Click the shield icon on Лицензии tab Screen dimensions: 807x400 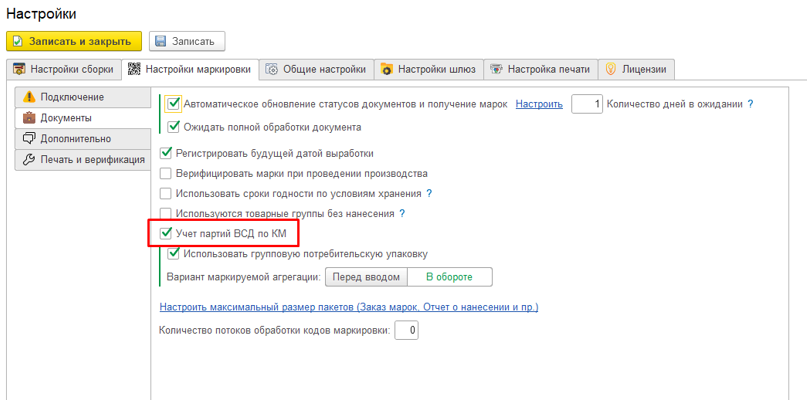(610, 69)
